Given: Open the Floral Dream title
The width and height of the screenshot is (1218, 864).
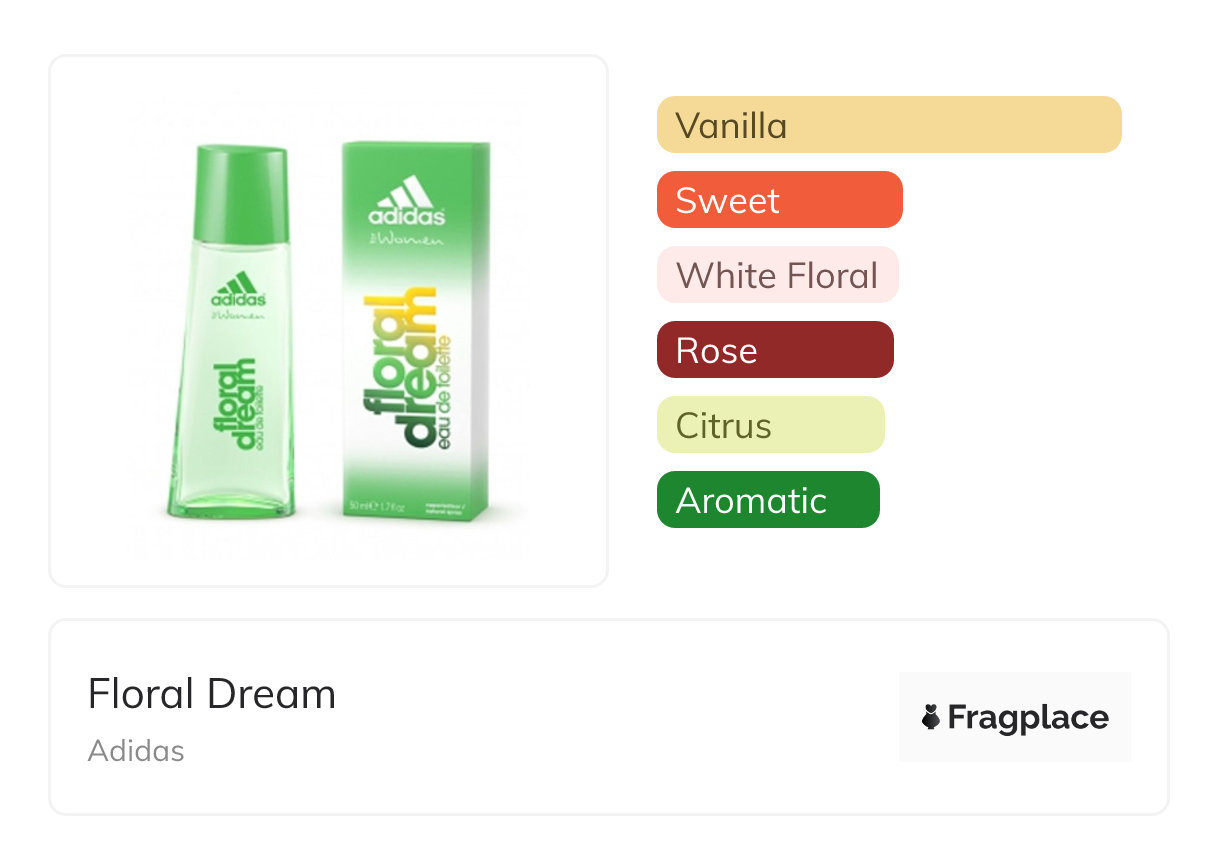Looking at the screenshot, I should click(x=212, y=694).
